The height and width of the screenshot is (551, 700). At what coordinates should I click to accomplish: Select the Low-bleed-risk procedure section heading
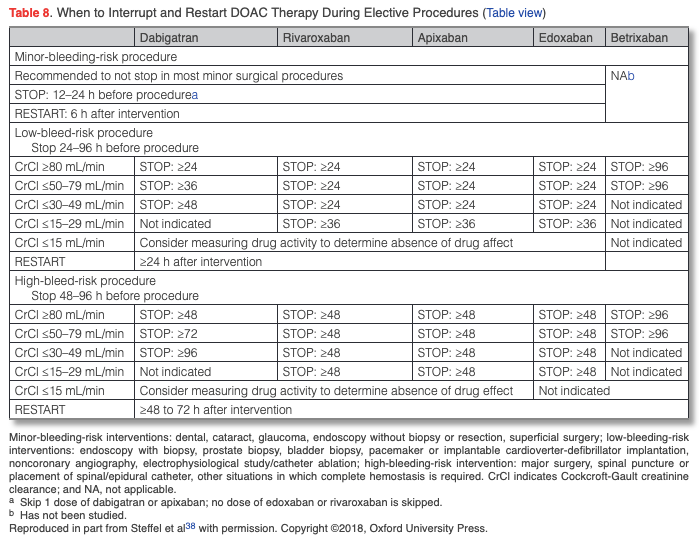point(85,132)
